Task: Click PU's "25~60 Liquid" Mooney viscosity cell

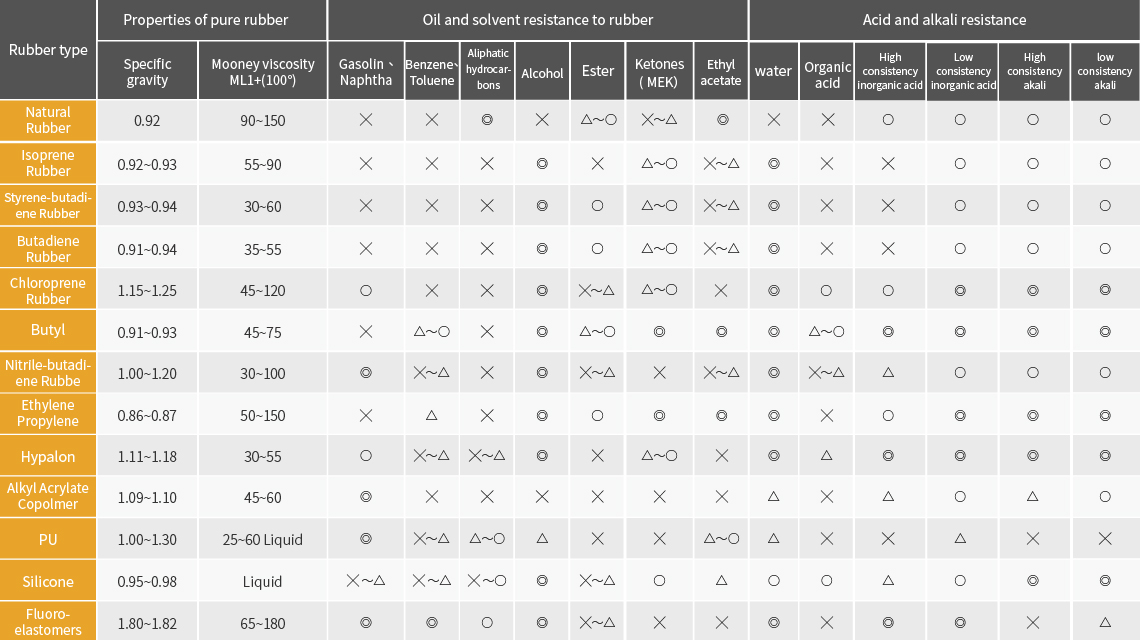Action: (x=262, y=540)
